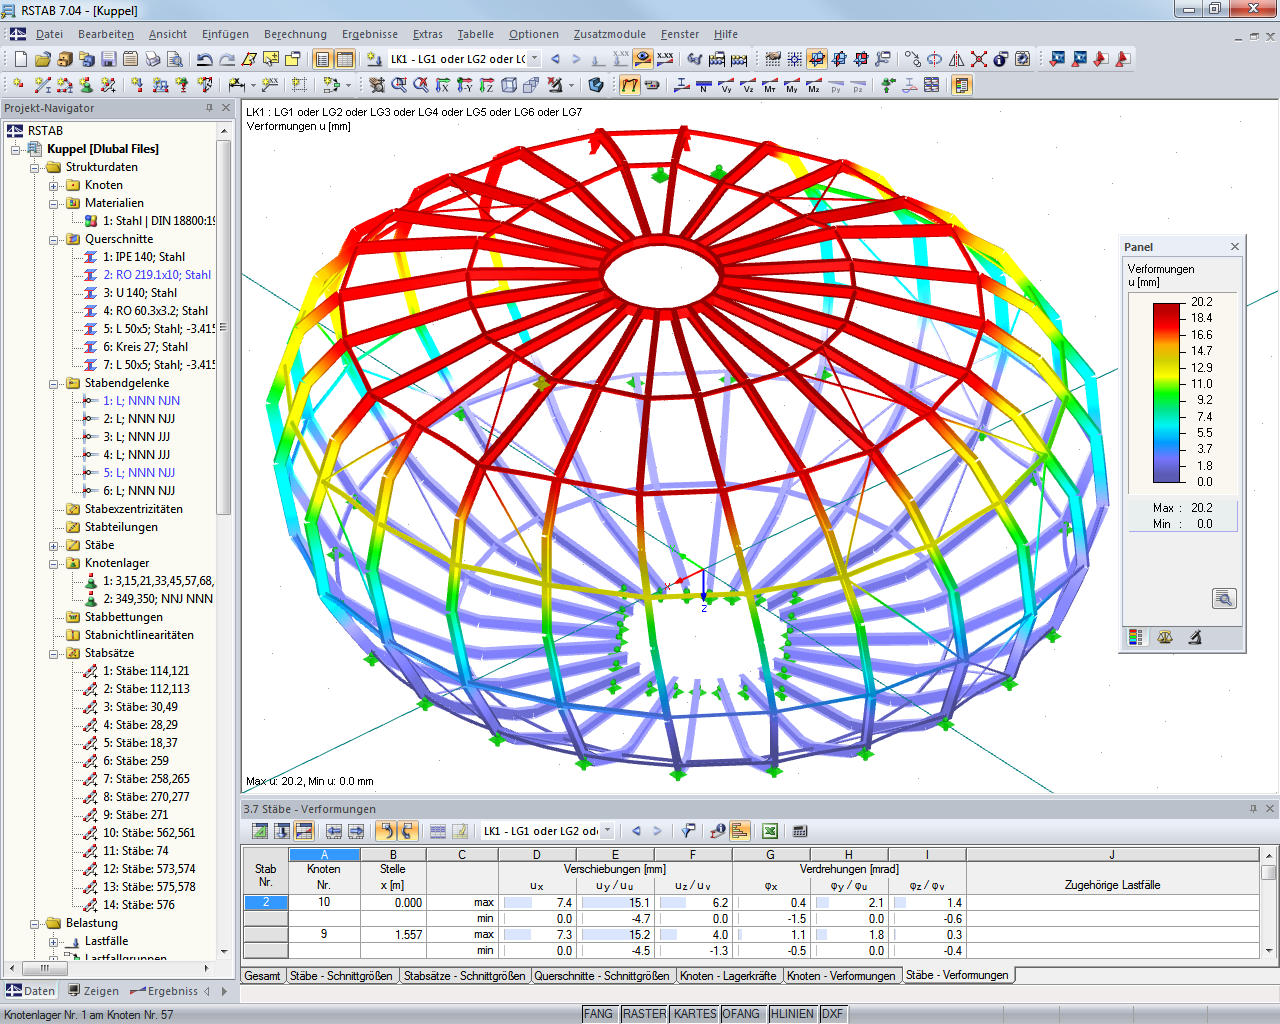Viewport: 1280px width, 1024px height.
Task: Open load case dropdown in main toolbar
Action: [535, 59]
